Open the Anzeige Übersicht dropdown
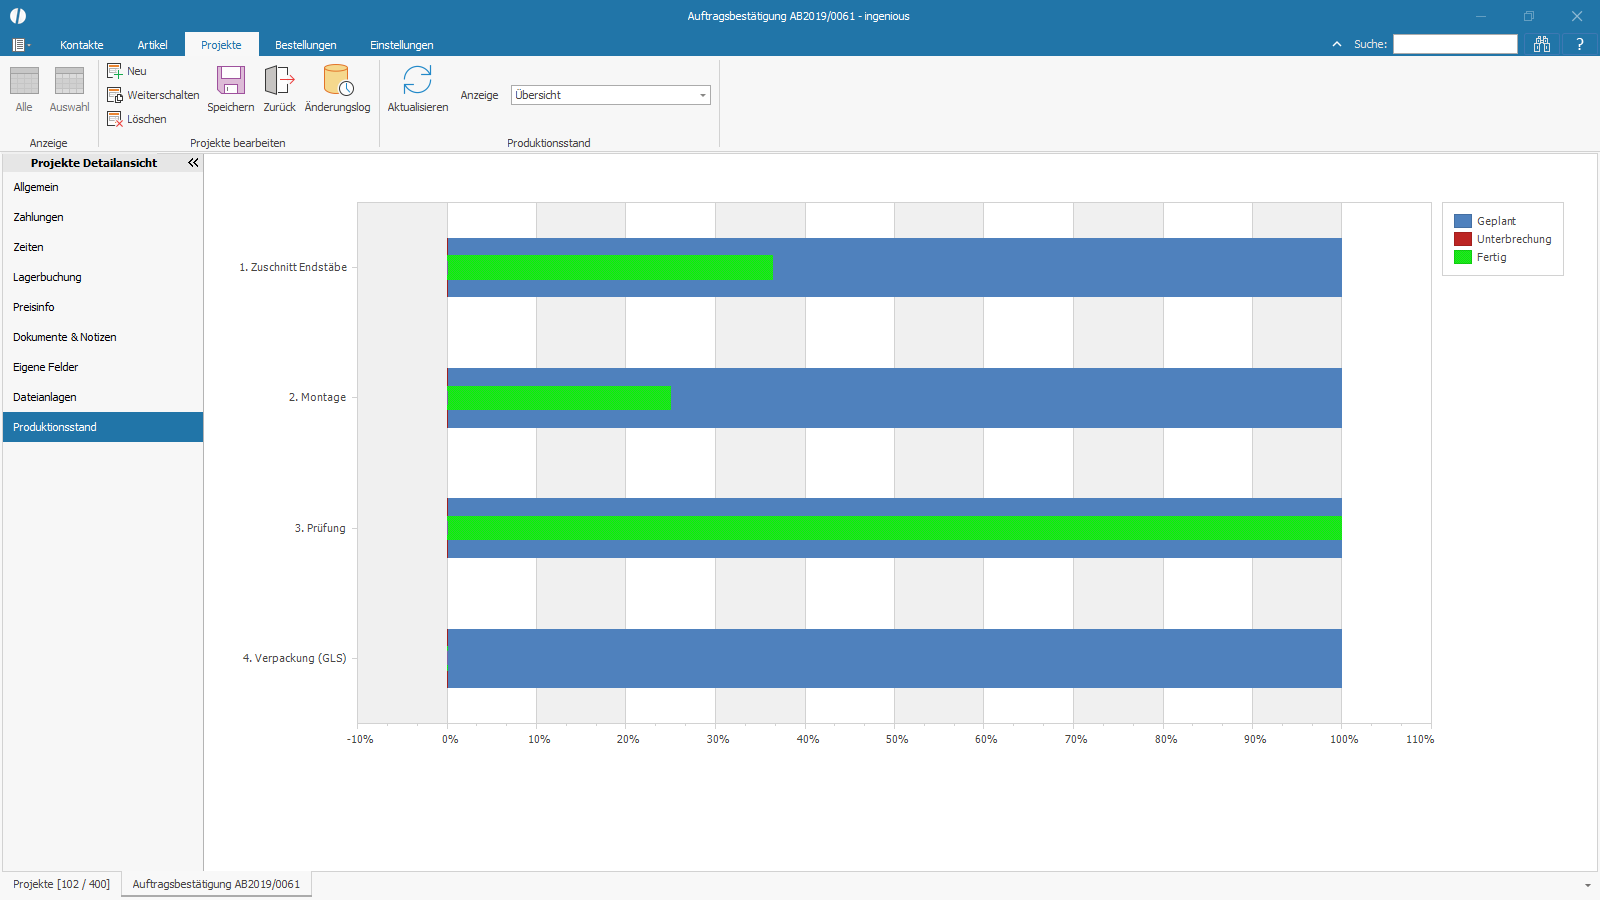Image resolution: width=1600 pixels, height=900 pixels. pos(610,95)
